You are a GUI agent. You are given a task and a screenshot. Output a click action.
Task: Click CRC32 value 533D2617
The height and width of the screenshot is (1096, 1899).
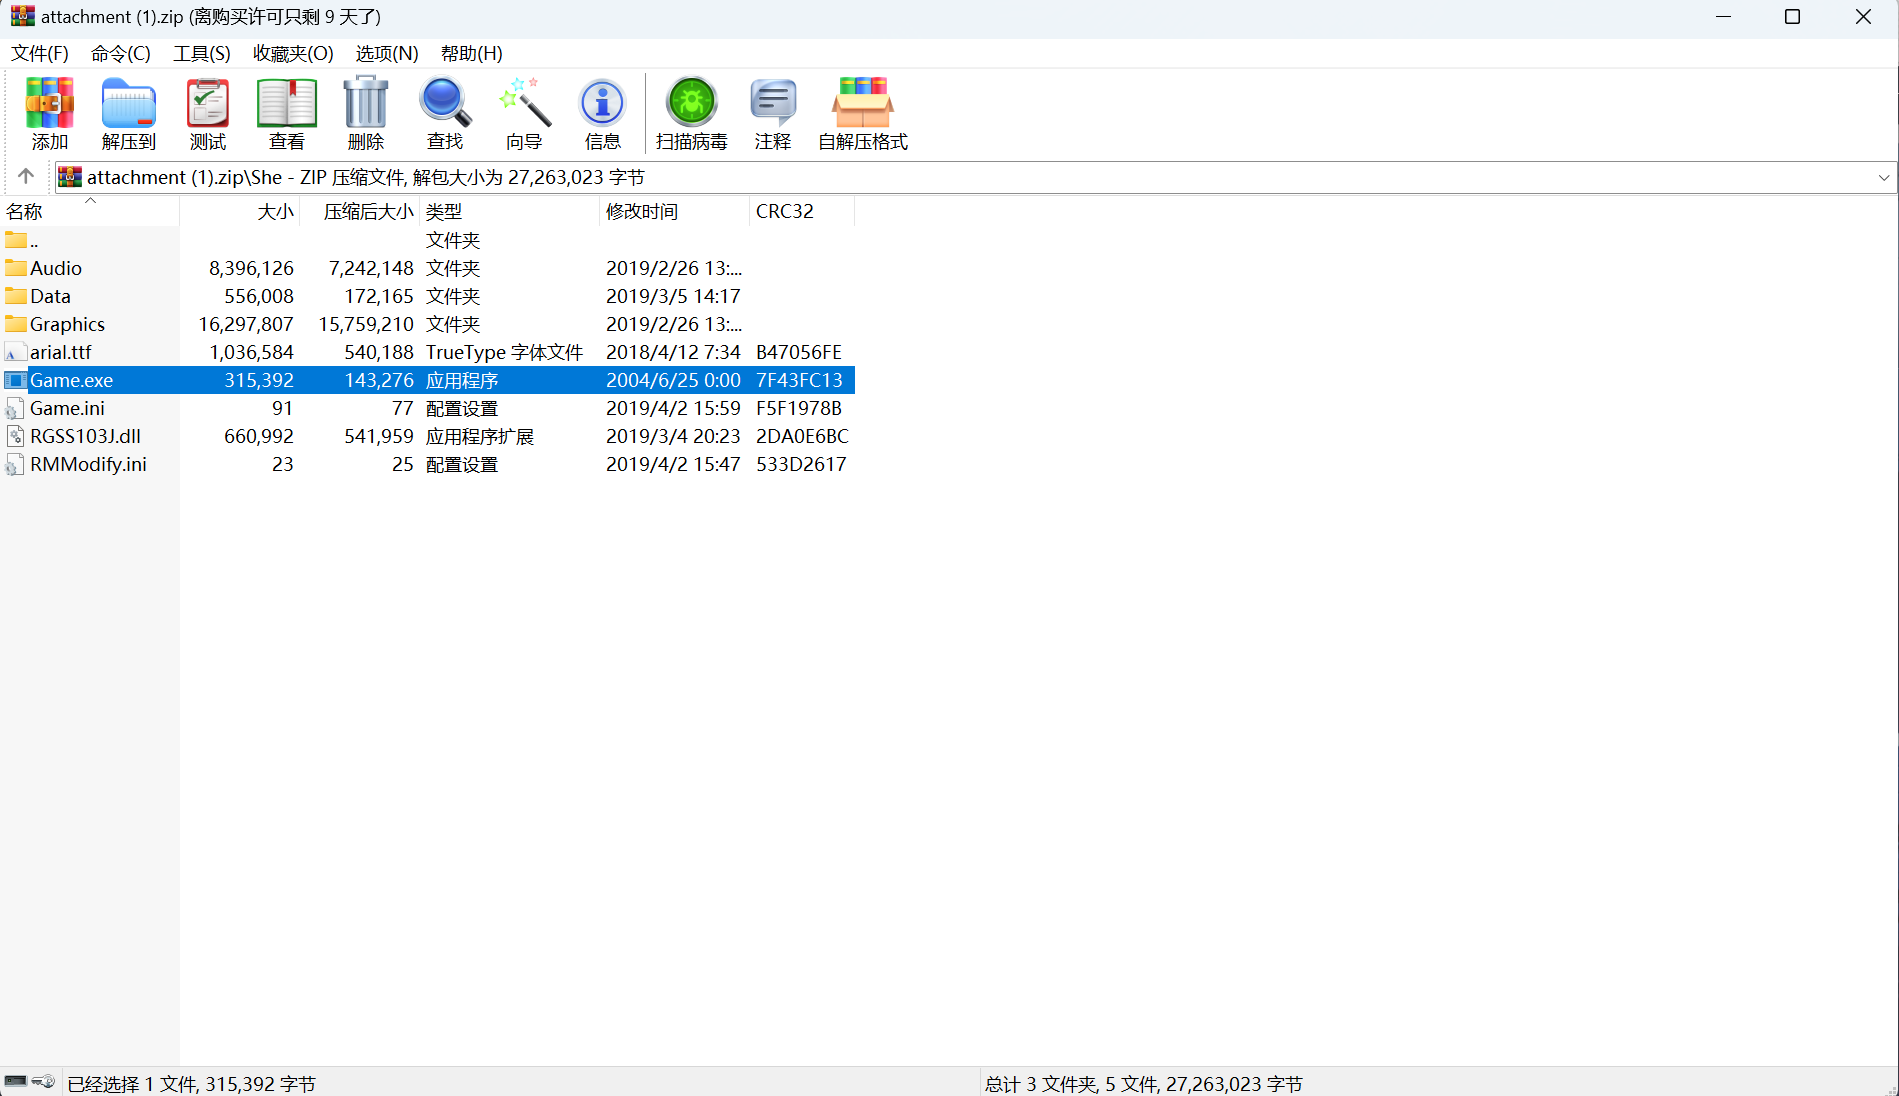point(801,464)
